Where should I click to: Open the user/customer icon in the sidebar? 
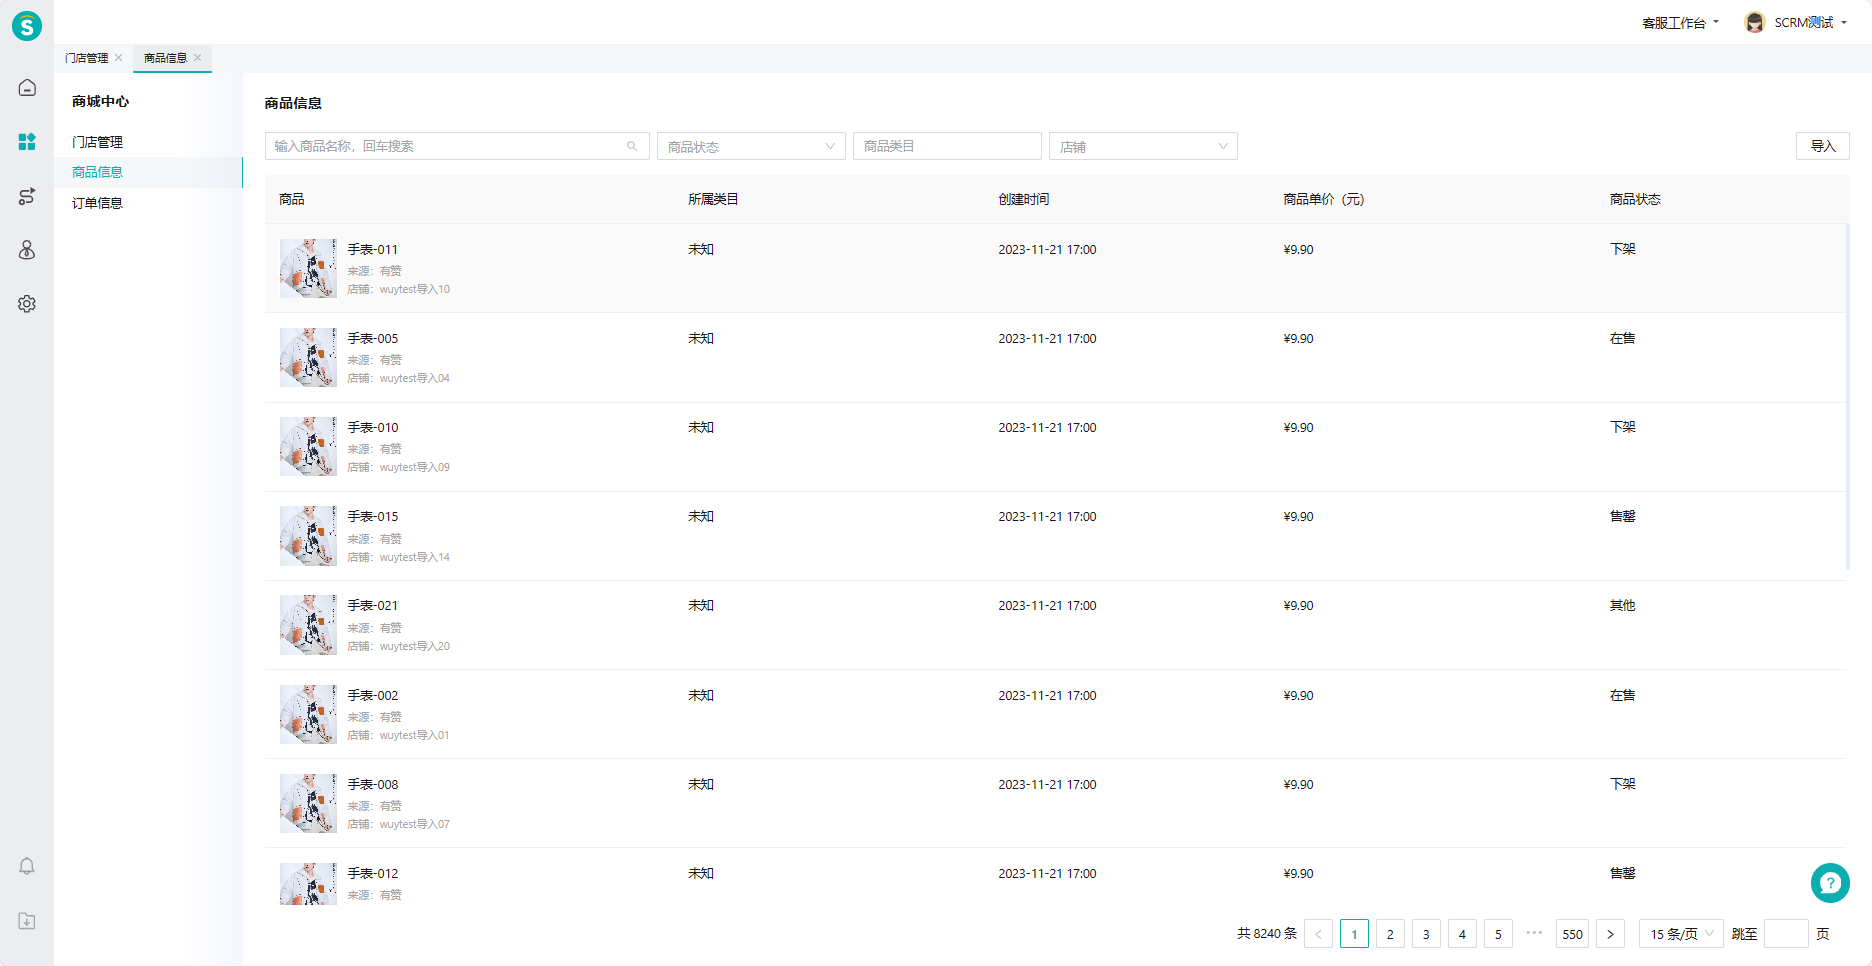click(27, 250)
